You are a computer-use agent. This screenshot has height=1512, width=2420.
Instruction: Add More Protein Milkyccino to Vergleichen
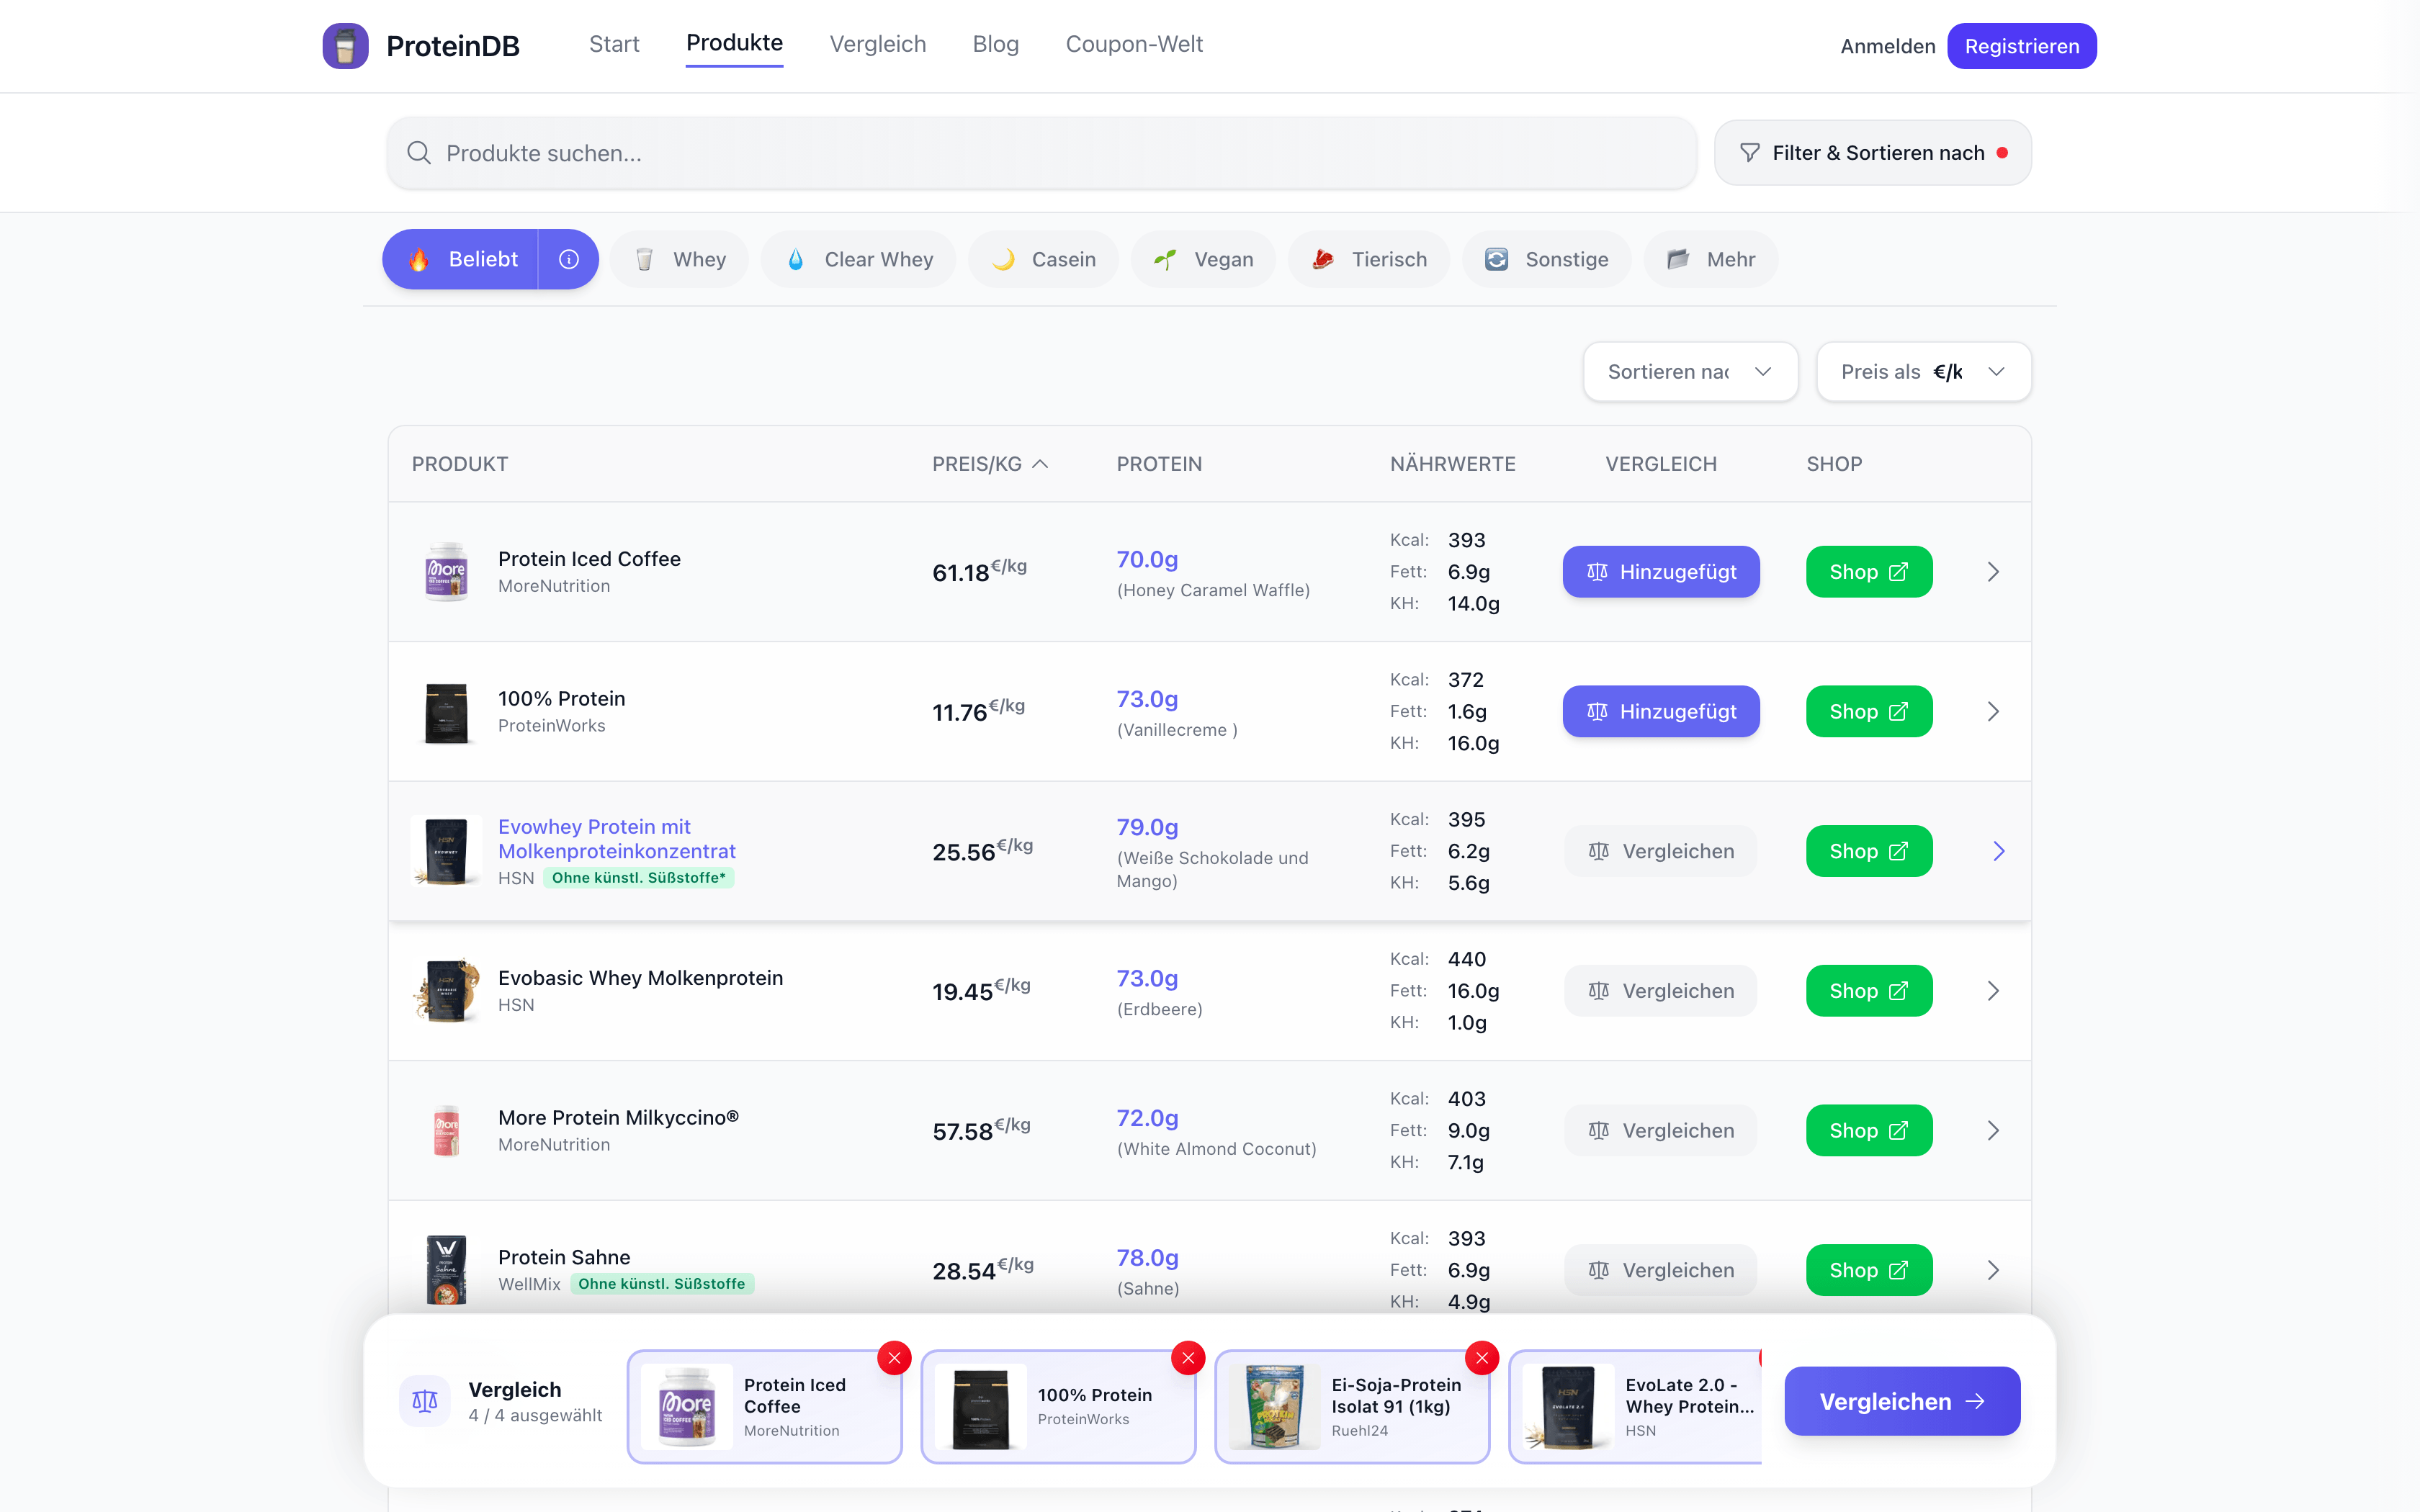click(x=1661, y=1131)
